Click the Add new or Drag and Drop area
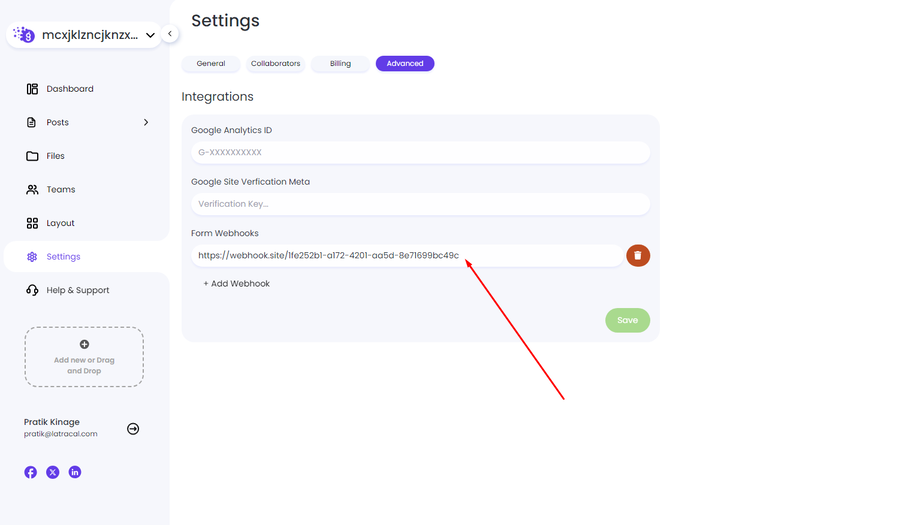The height and width of the screenshot is (525, 920). [84, 357]
